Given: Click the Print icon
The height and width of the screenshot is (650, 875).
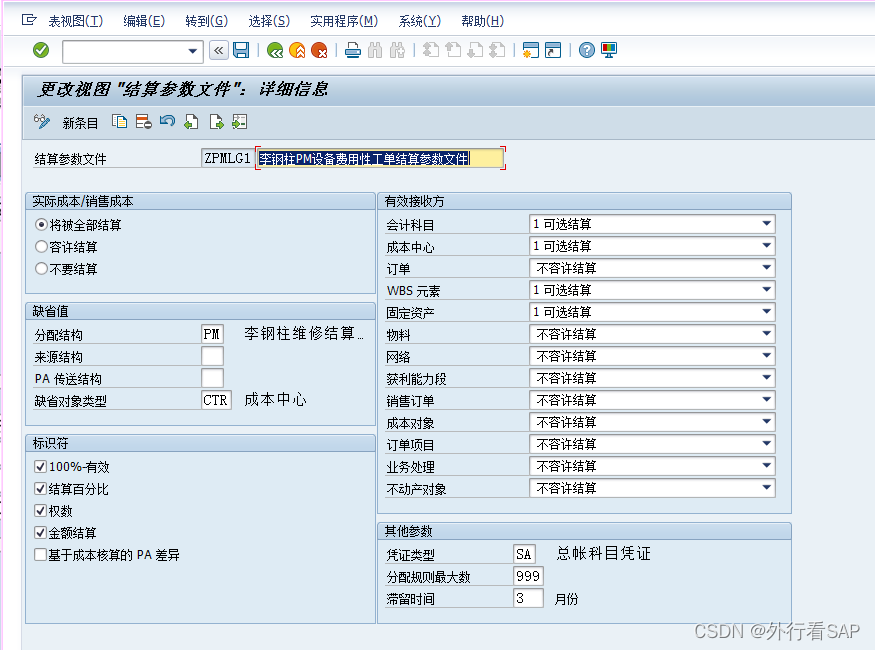Looking at the screenshot, I should (353, 51).
